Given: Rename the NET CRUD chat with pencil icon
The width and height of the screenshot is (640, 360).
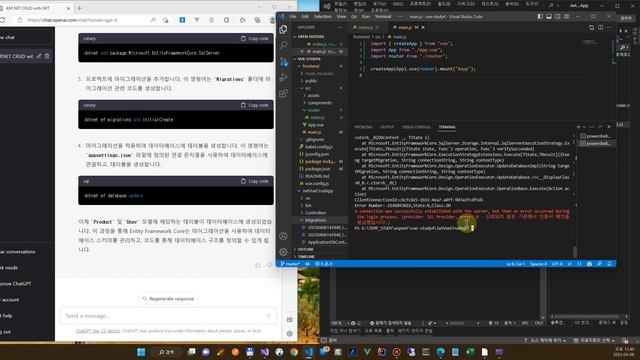Looking at the screenshot, I should coord(39,56).
